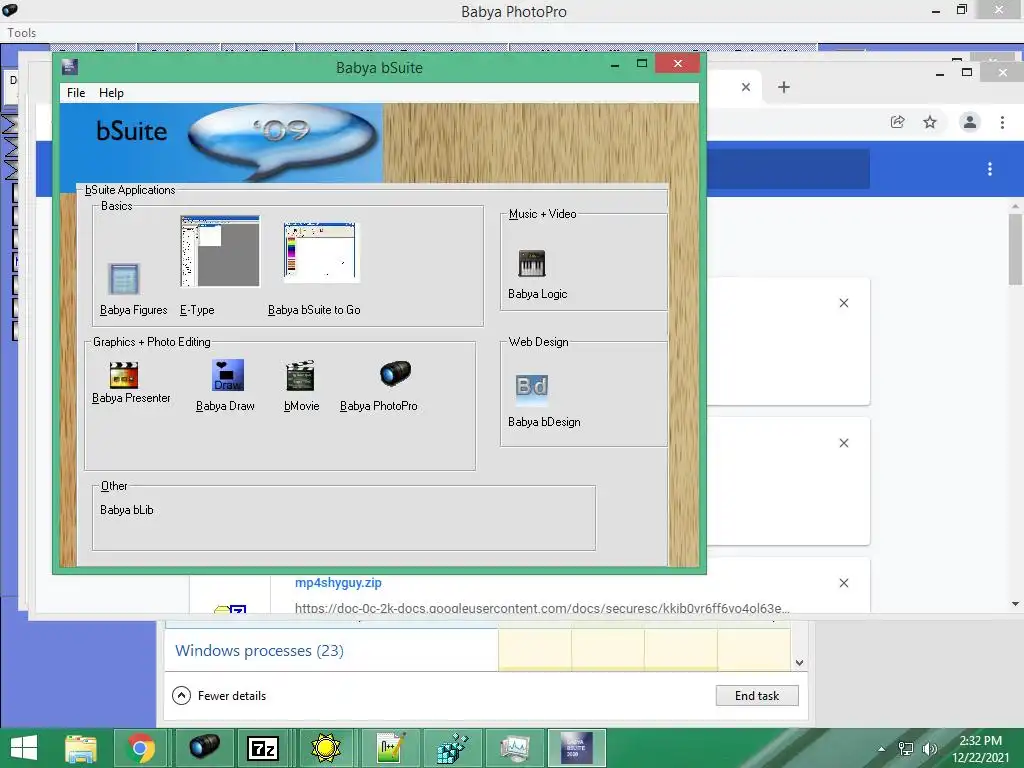1024x768 pixels.
Task: Click Babya bSuite to Go label
Action: [314, 310]
